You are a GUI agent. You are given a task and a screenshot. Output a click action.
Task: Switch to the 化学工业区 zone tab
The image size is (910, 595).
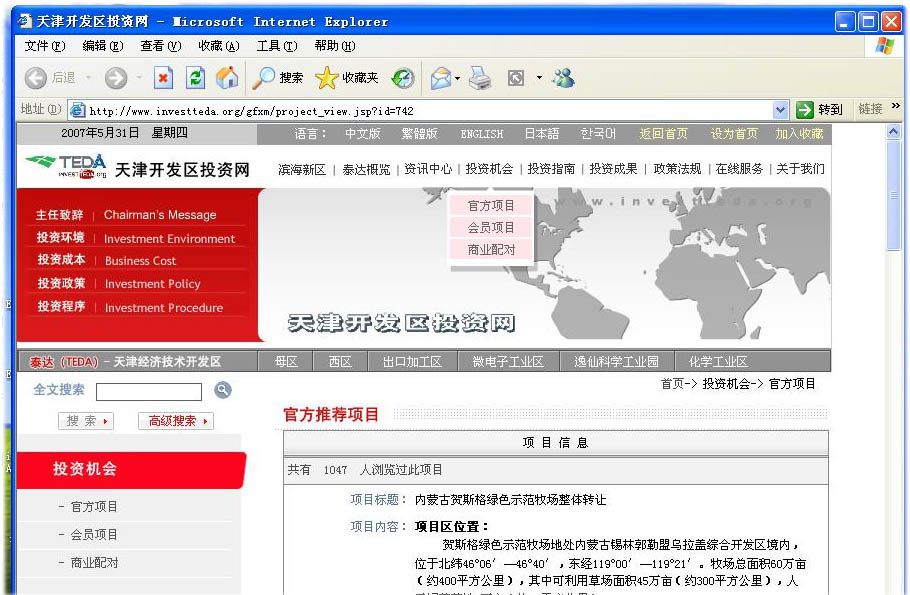[x=718, y=362]
